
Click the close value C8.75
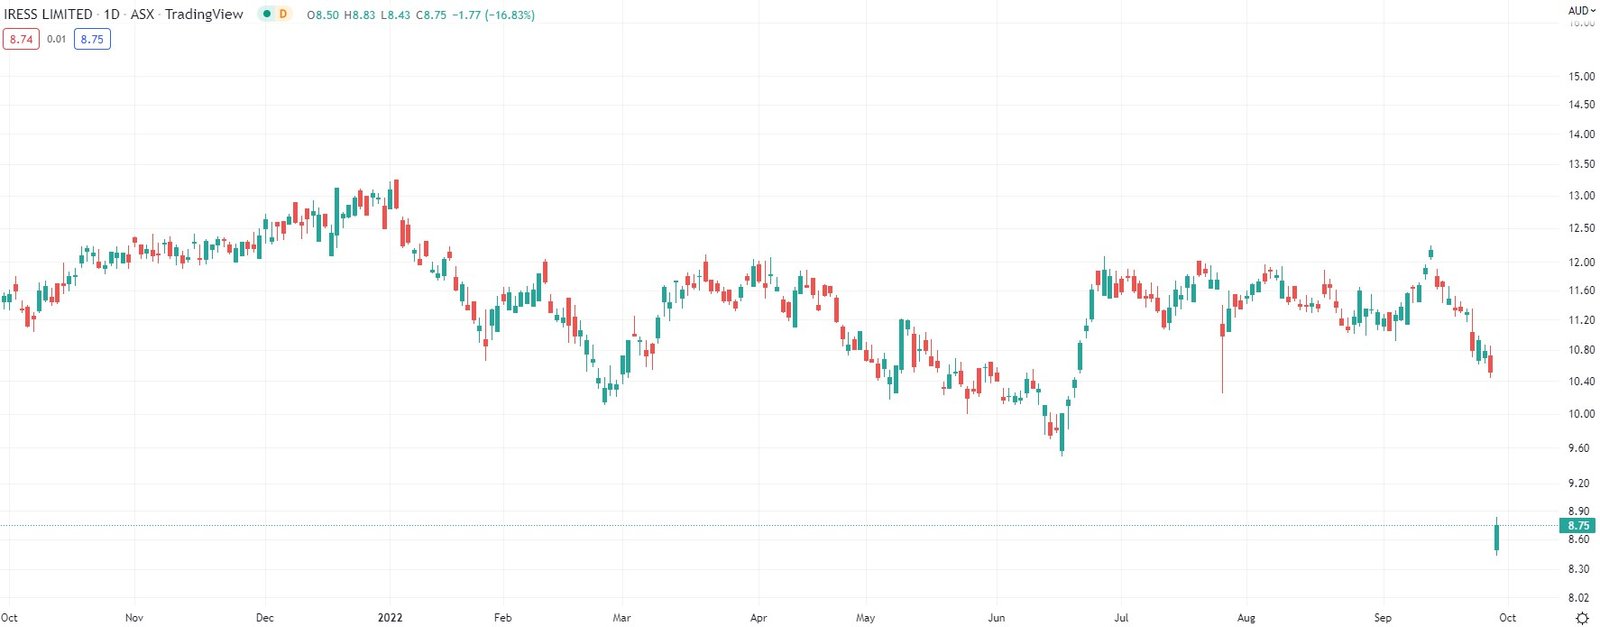click(431, 15)
